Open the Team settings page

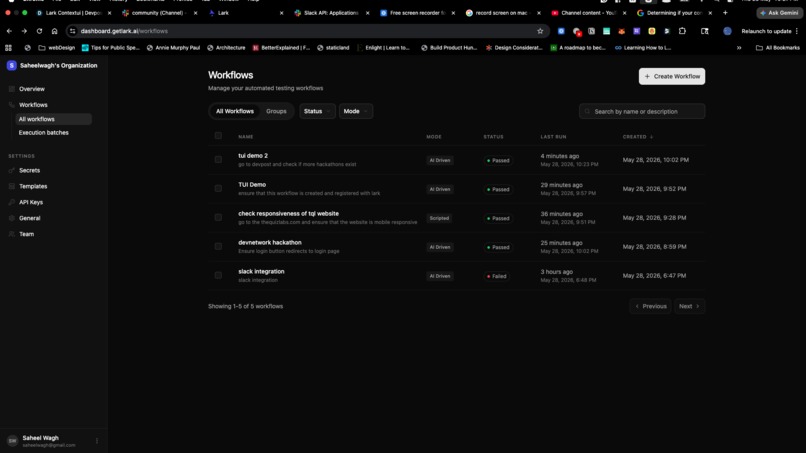(26, 234)
